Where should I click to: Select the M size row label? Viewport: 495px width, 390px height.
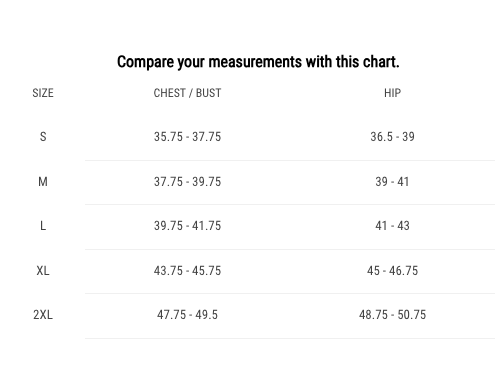click(43, 182)
